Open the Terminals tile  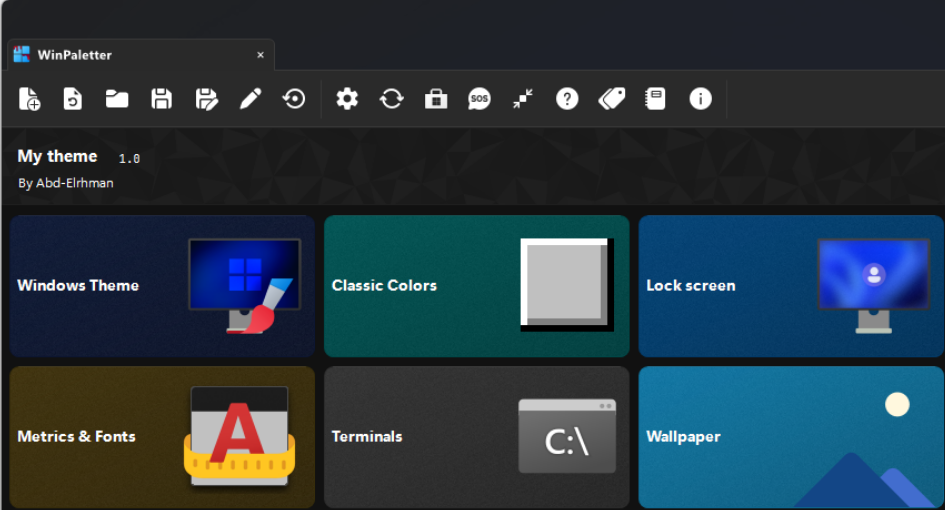point(476,437)
